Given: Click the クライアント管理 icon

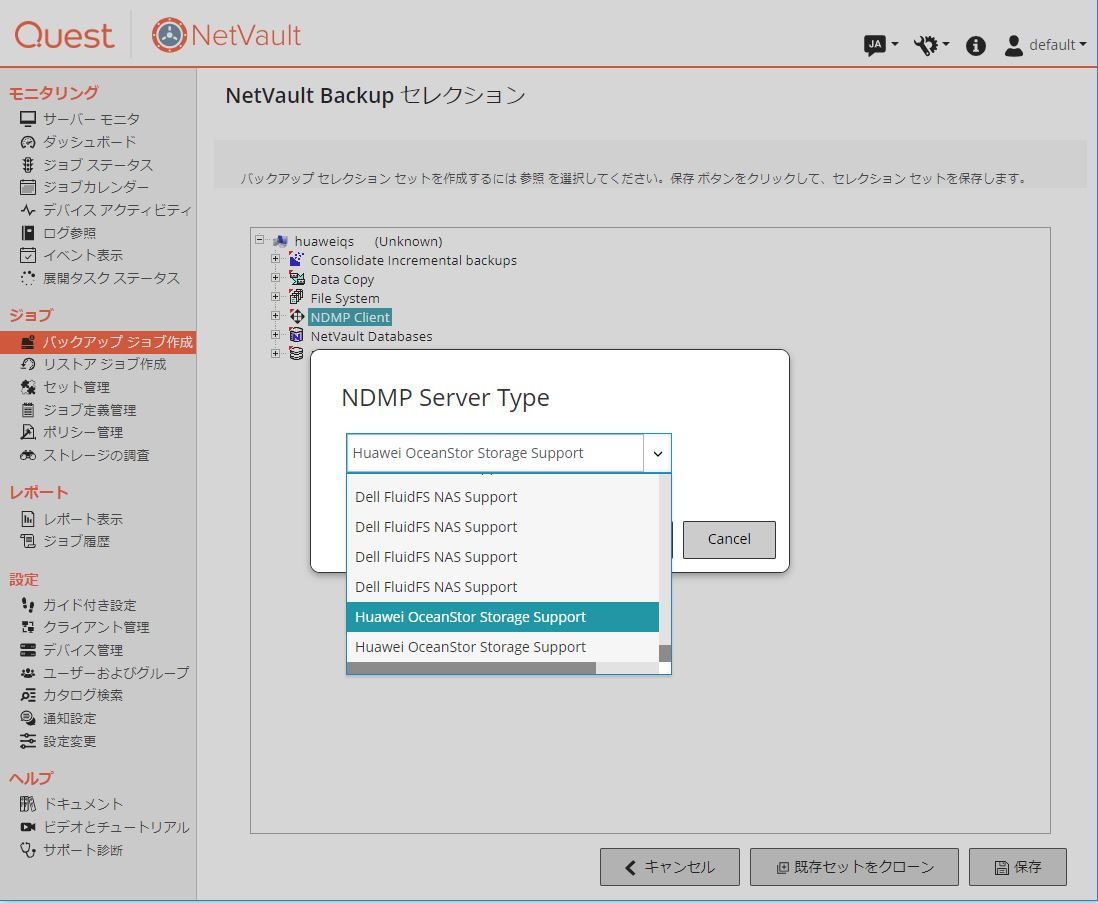Looking at the screenshot, I should [x=28, y=627].
